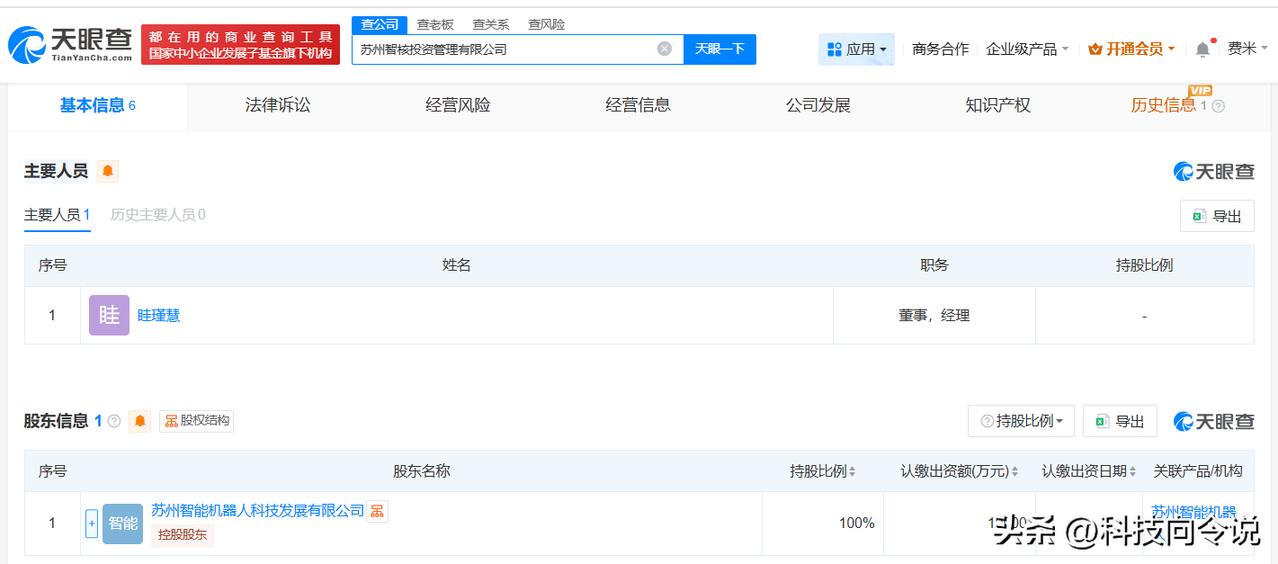
Task: Open the 开通会员 membership dropdown
Action: [1131, 49]
